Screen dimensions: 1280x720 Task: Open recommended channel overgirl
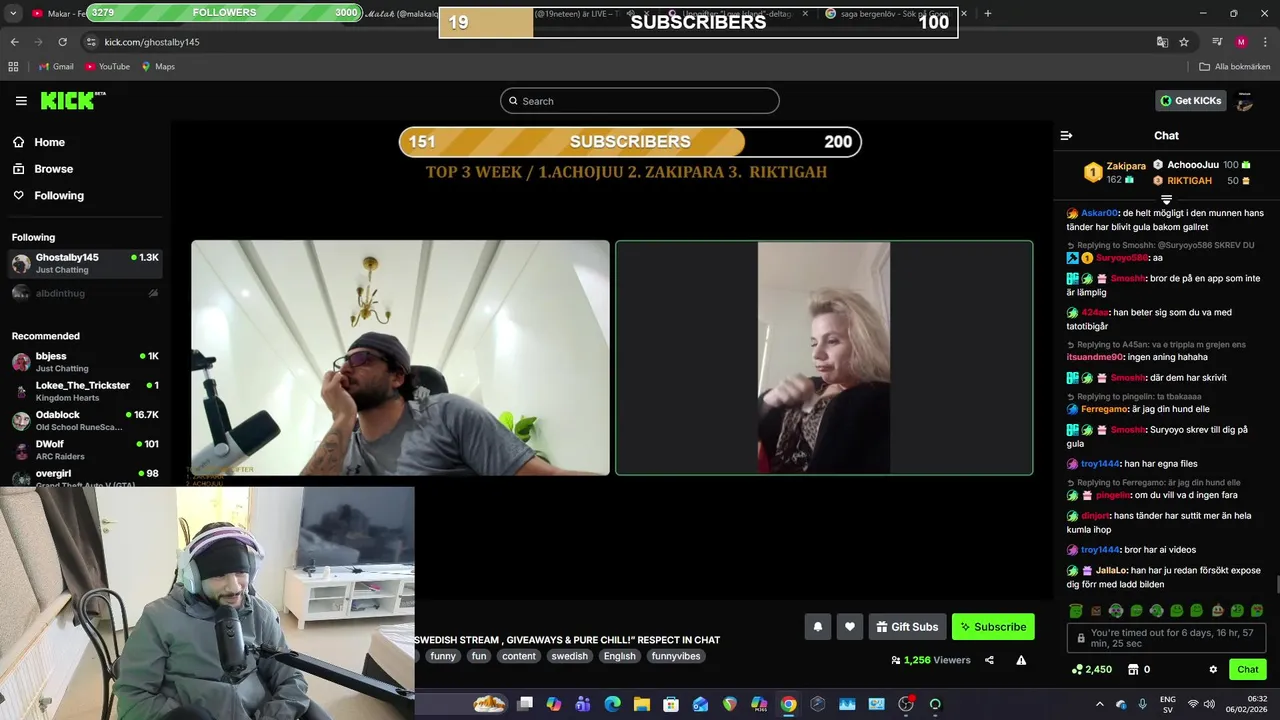[x=85, y=477]
